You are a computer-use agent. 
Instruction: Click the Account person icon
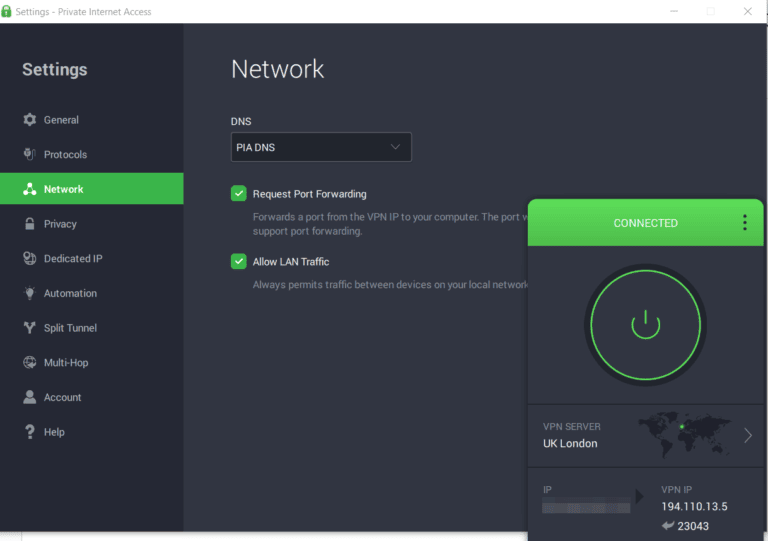29,397
